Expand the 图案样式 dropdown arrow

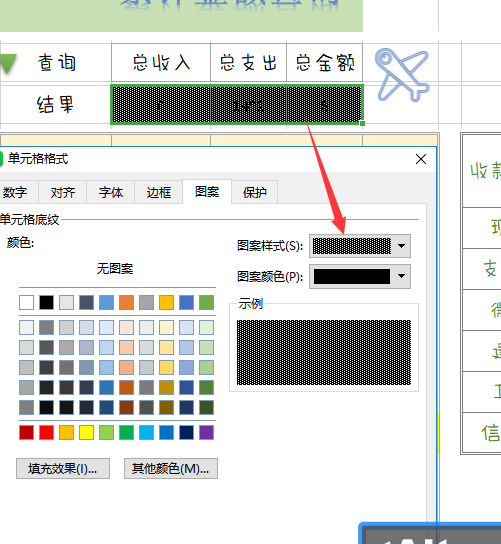coord(401,246)
